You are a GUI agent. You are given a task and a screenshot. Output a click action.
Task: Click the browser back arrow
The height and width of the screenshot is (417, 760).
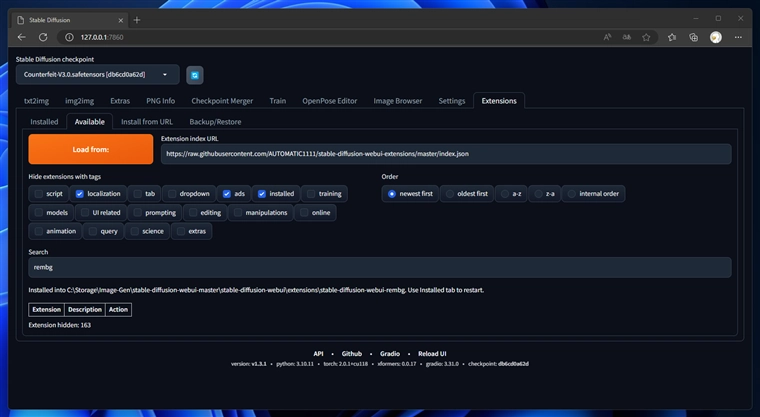[x=21, y=37]
